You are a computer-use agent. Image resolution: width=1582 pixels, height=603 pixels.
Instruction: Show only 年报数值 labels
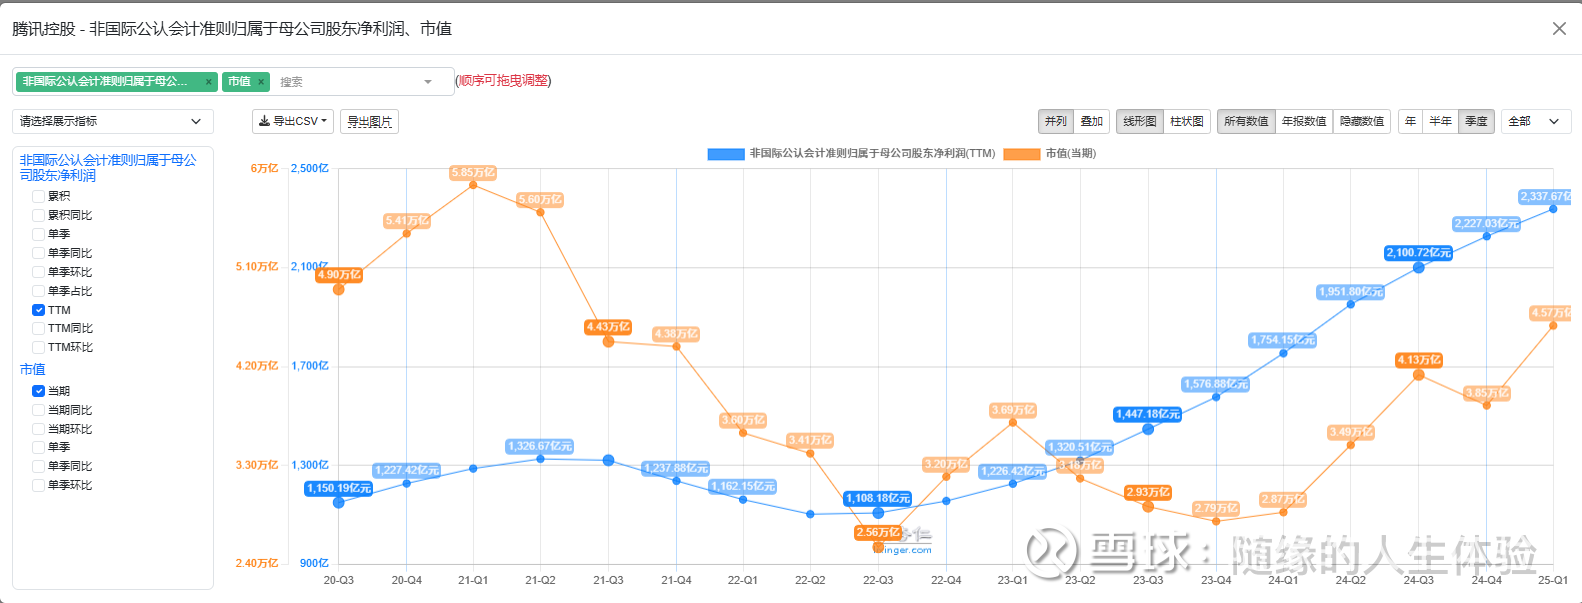[1304, 121]
